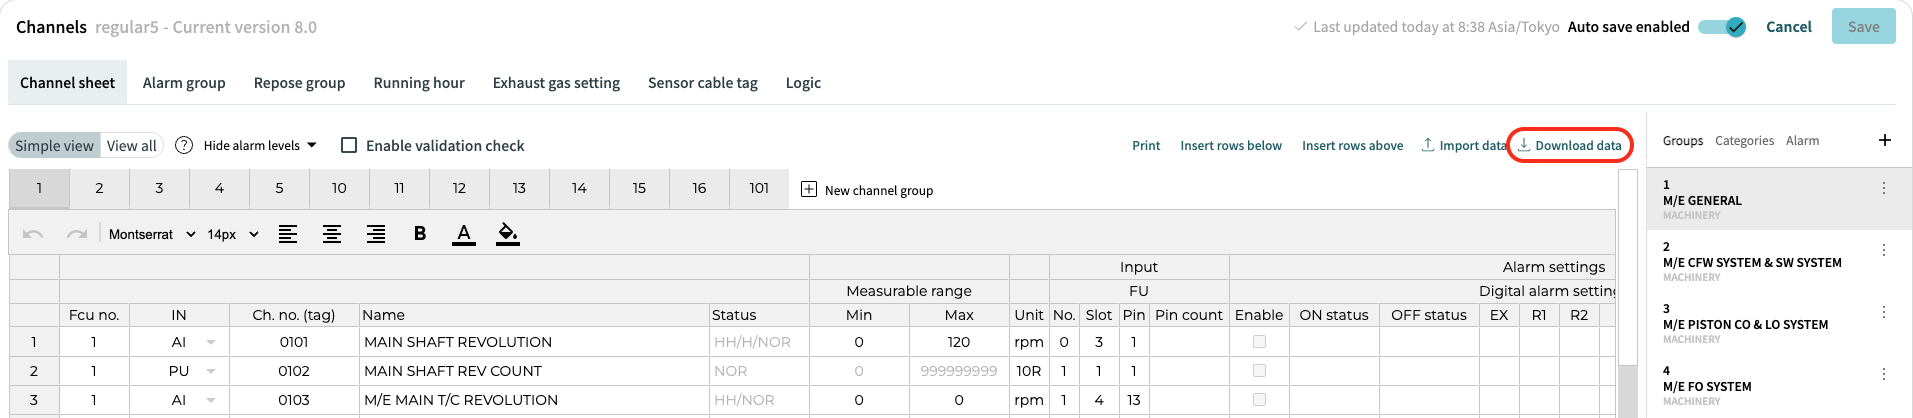Open the Repose group tab
The height and width of the screenshot is (418, 1913).
[299, 83]
